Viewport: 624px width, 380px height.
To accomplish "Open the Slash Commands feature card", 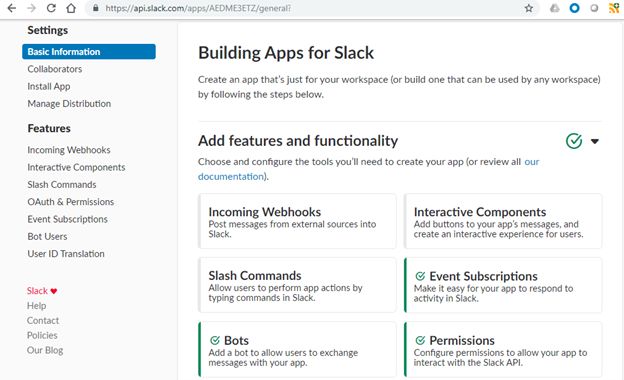I will (x=297, y=285).
